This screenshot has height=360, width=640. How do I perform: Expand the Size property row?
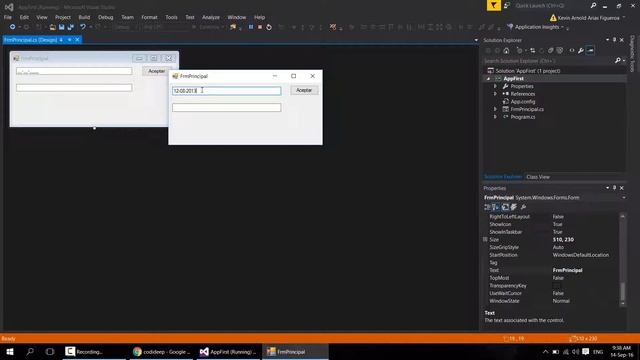pos(485,240)
